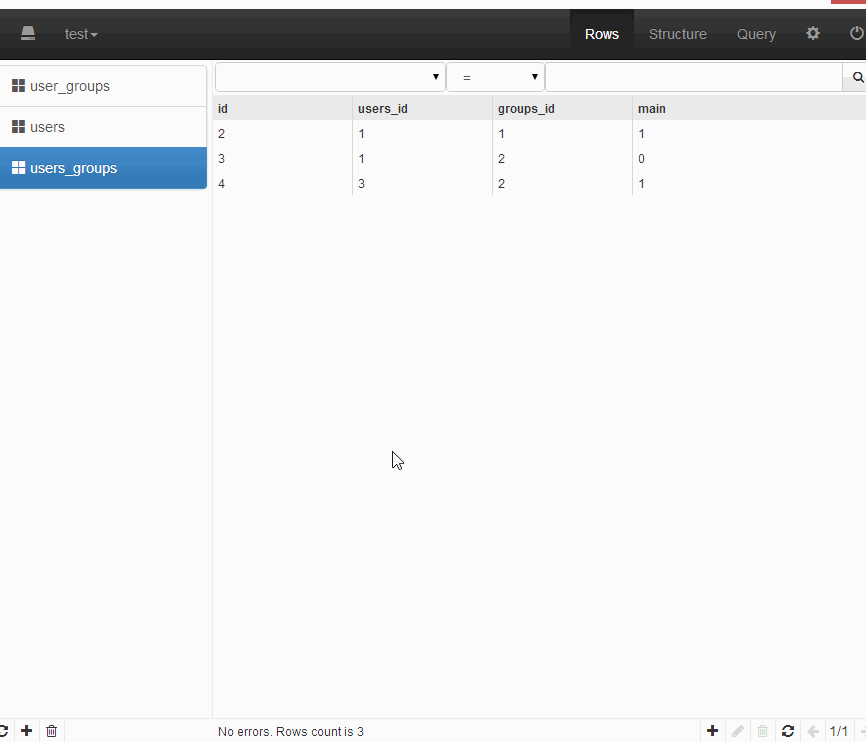Switch to the Rows tab
866x742 pixels.
tap(601, 34)
